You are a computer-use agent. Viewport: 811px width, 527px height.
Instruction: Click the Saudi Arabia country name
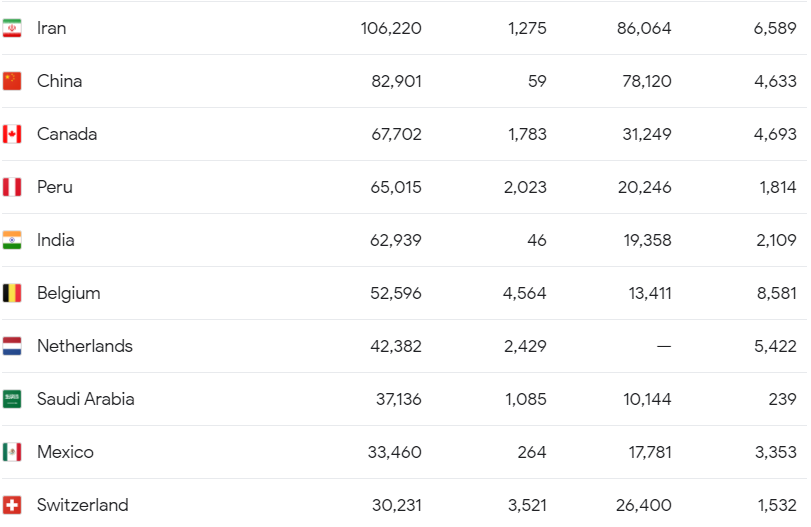[86, 399]
